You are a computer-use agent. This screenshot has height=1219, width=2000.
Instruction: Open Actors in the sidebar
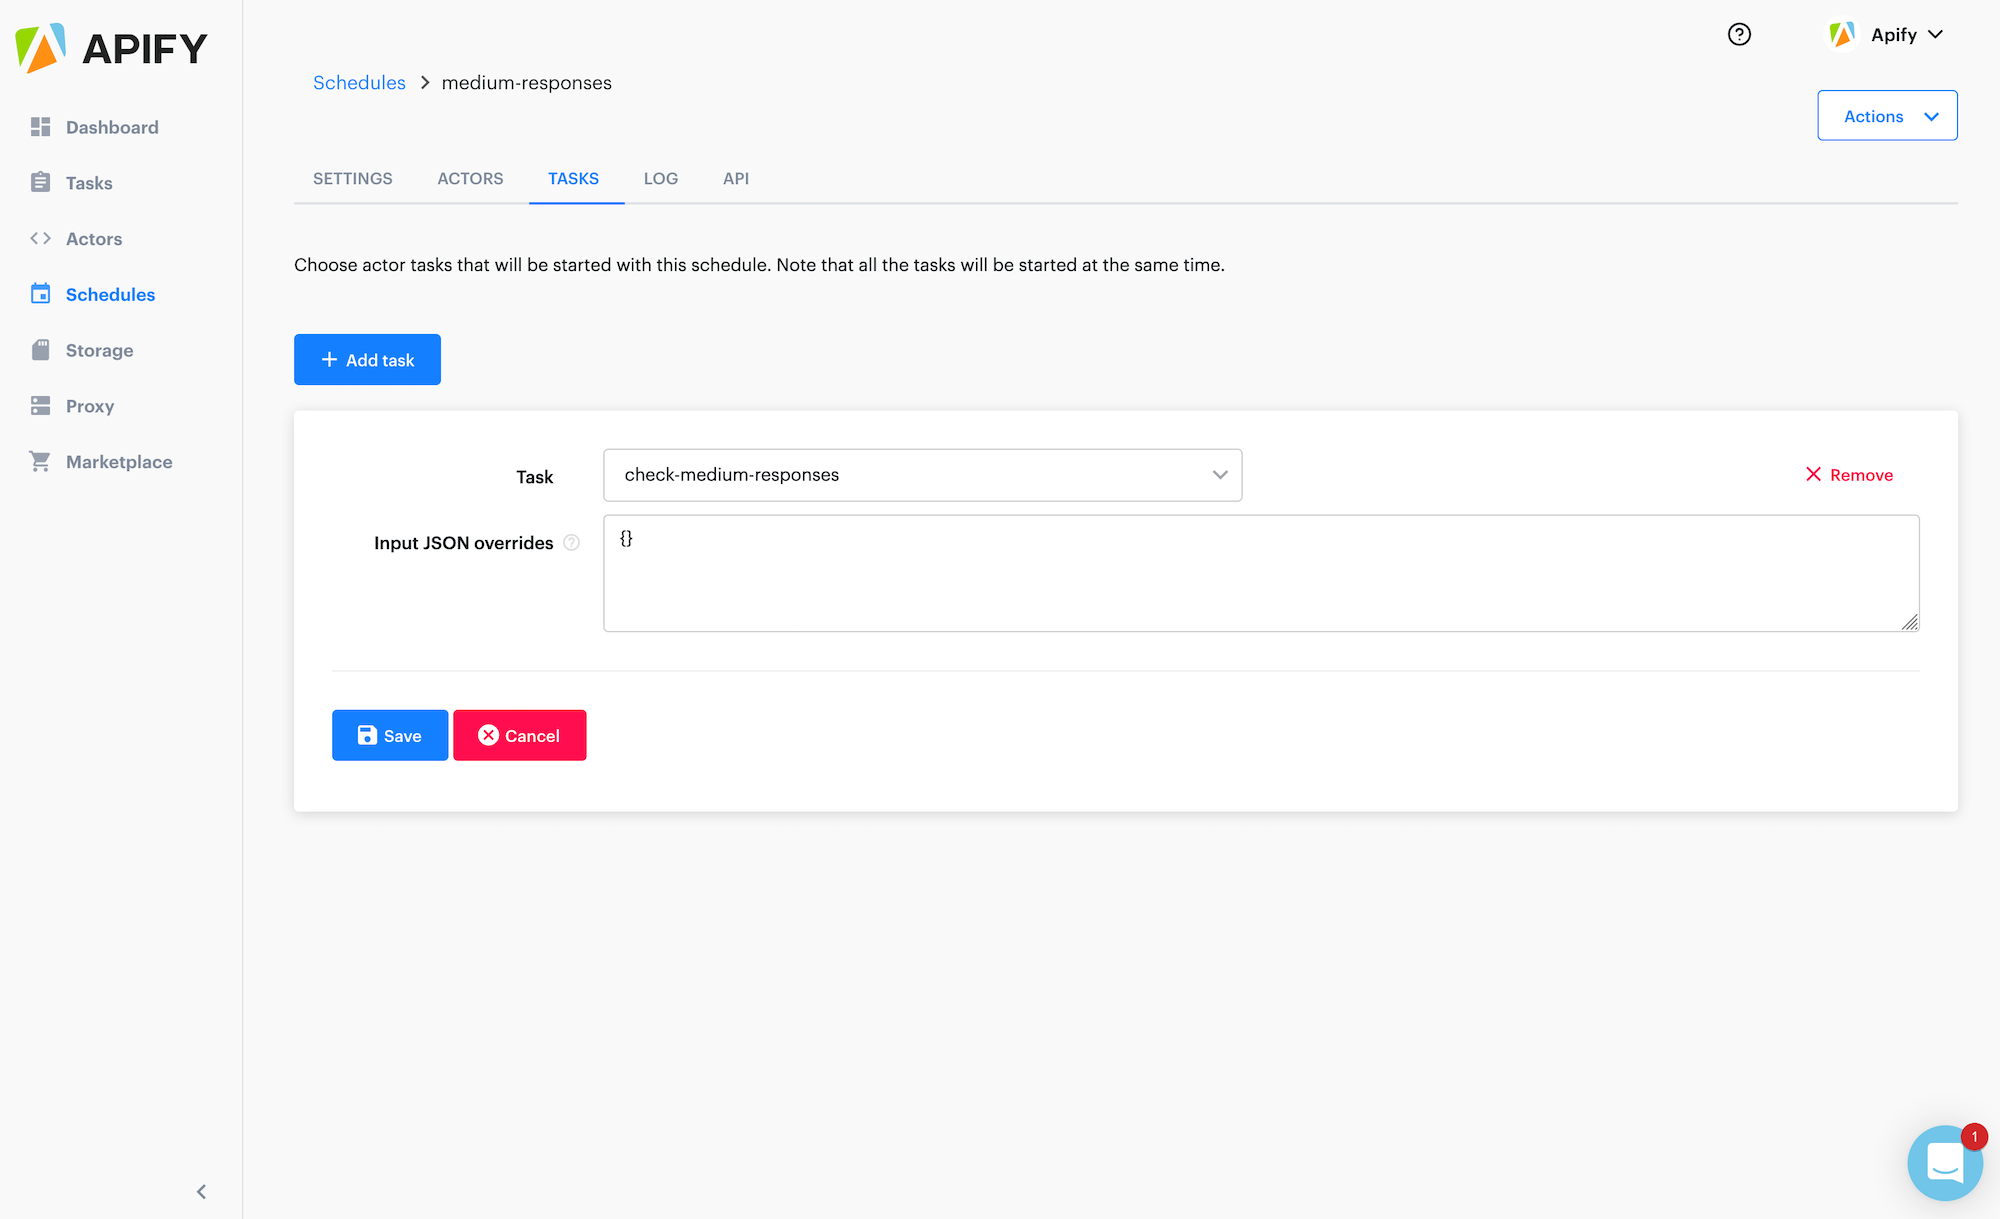coord(94,239)
